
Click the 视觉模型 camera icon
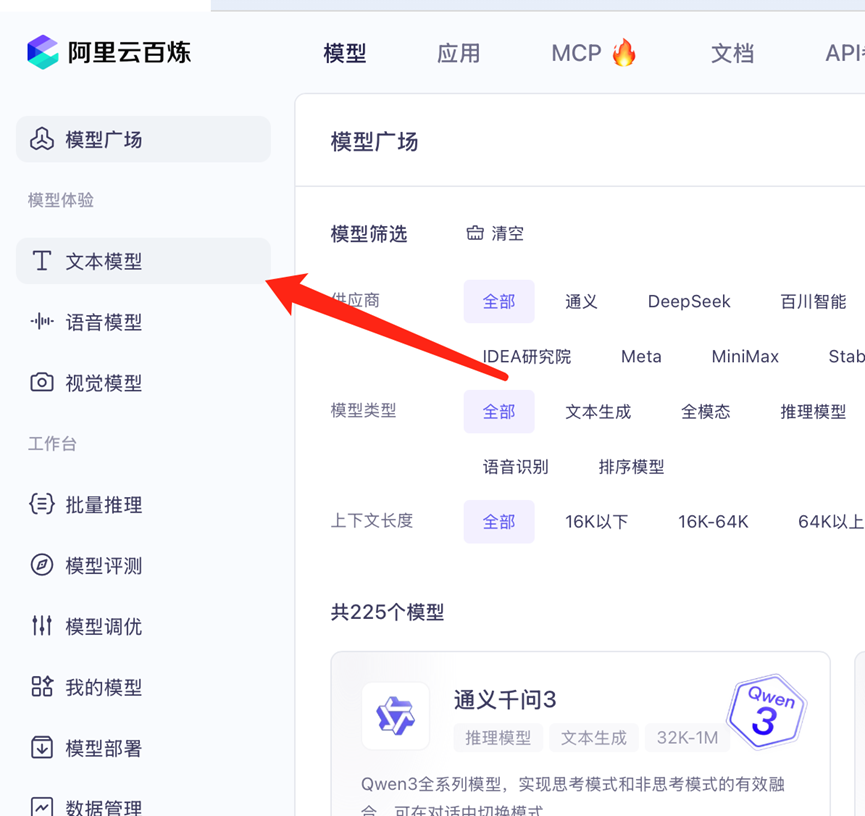pyautogui.click(x=42, y=382)
